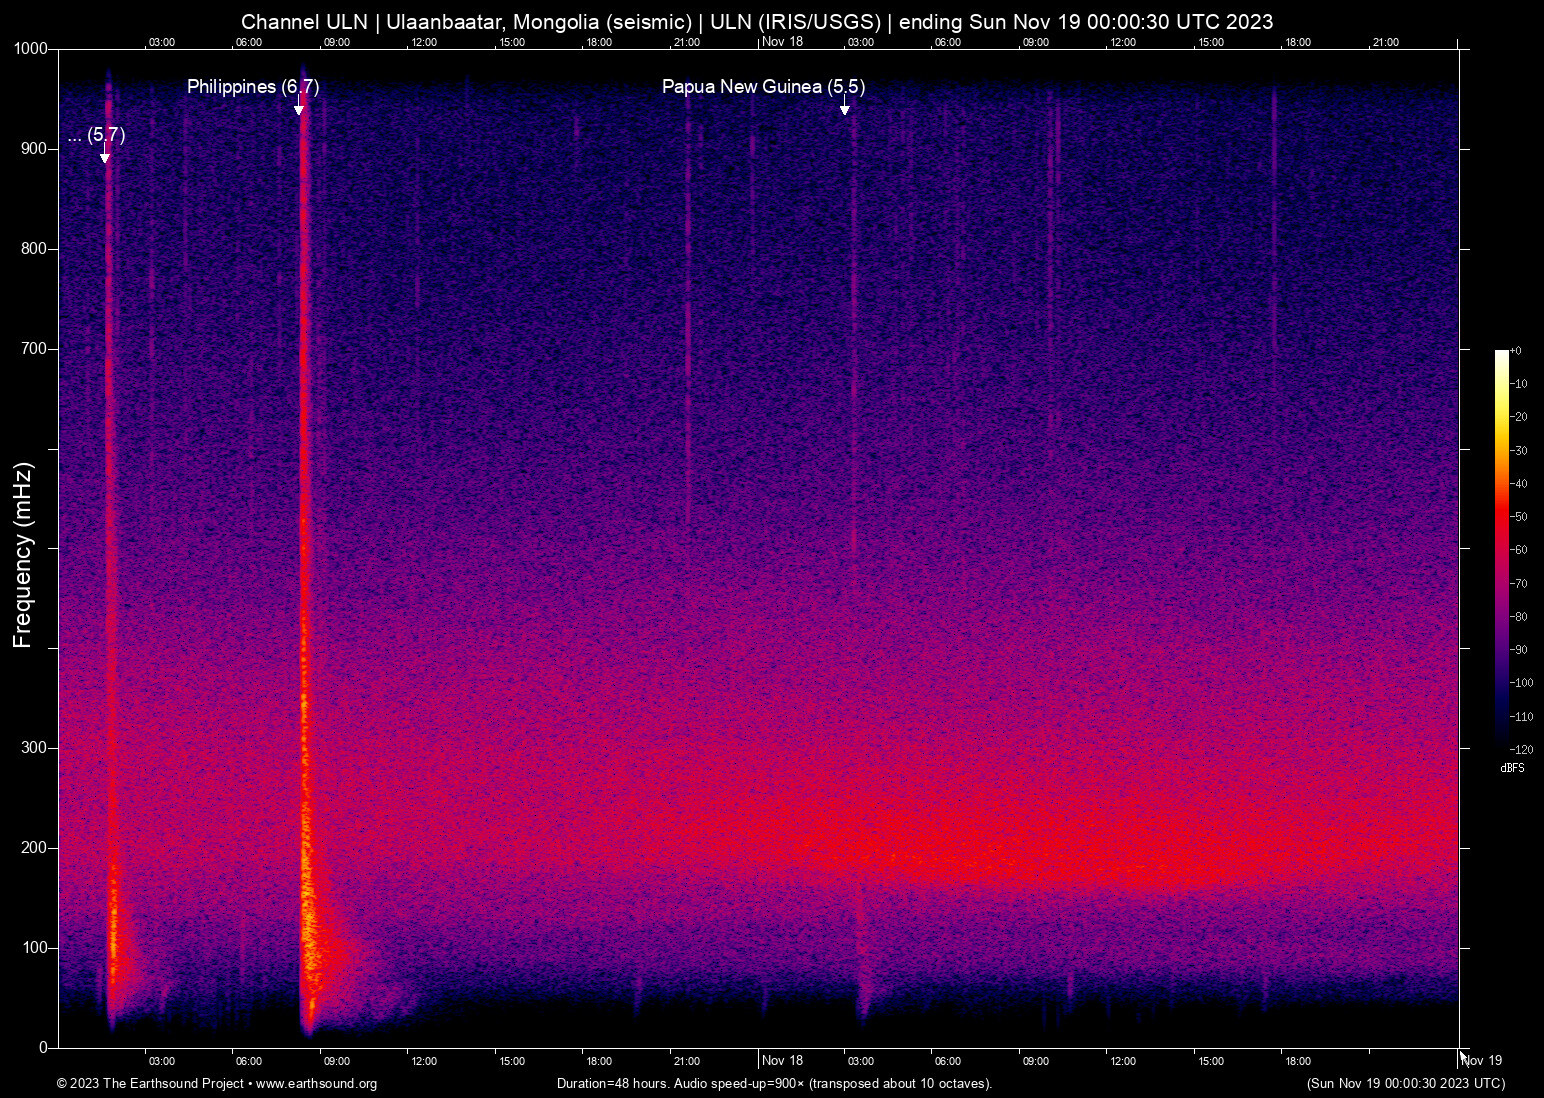The height and width of the screenshot is (1098, 1544).
Task: Click the Channel ULN title at the top
Action: point(757,22)
